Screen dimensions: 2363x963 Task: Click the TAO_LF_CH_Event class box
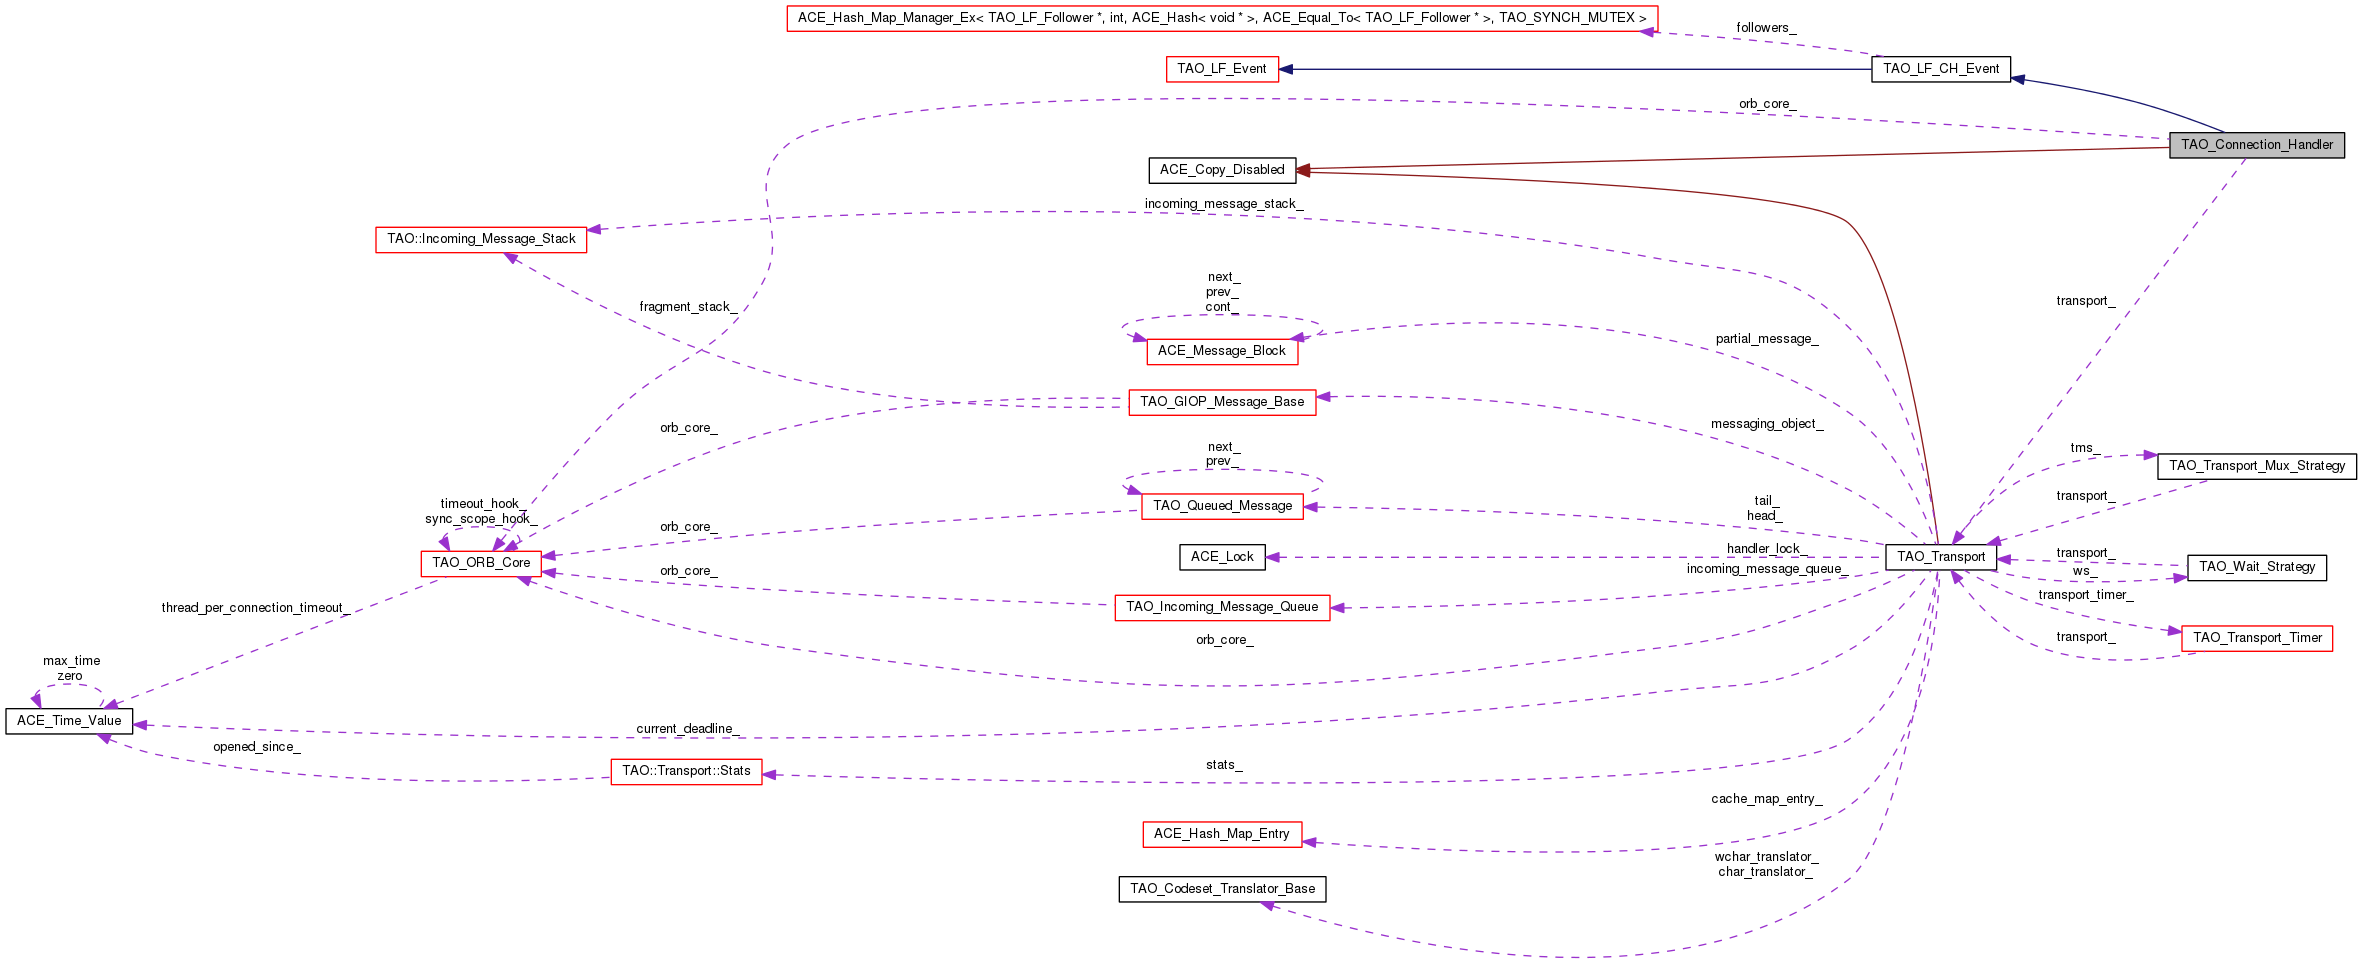click(x=1940, y=69)
